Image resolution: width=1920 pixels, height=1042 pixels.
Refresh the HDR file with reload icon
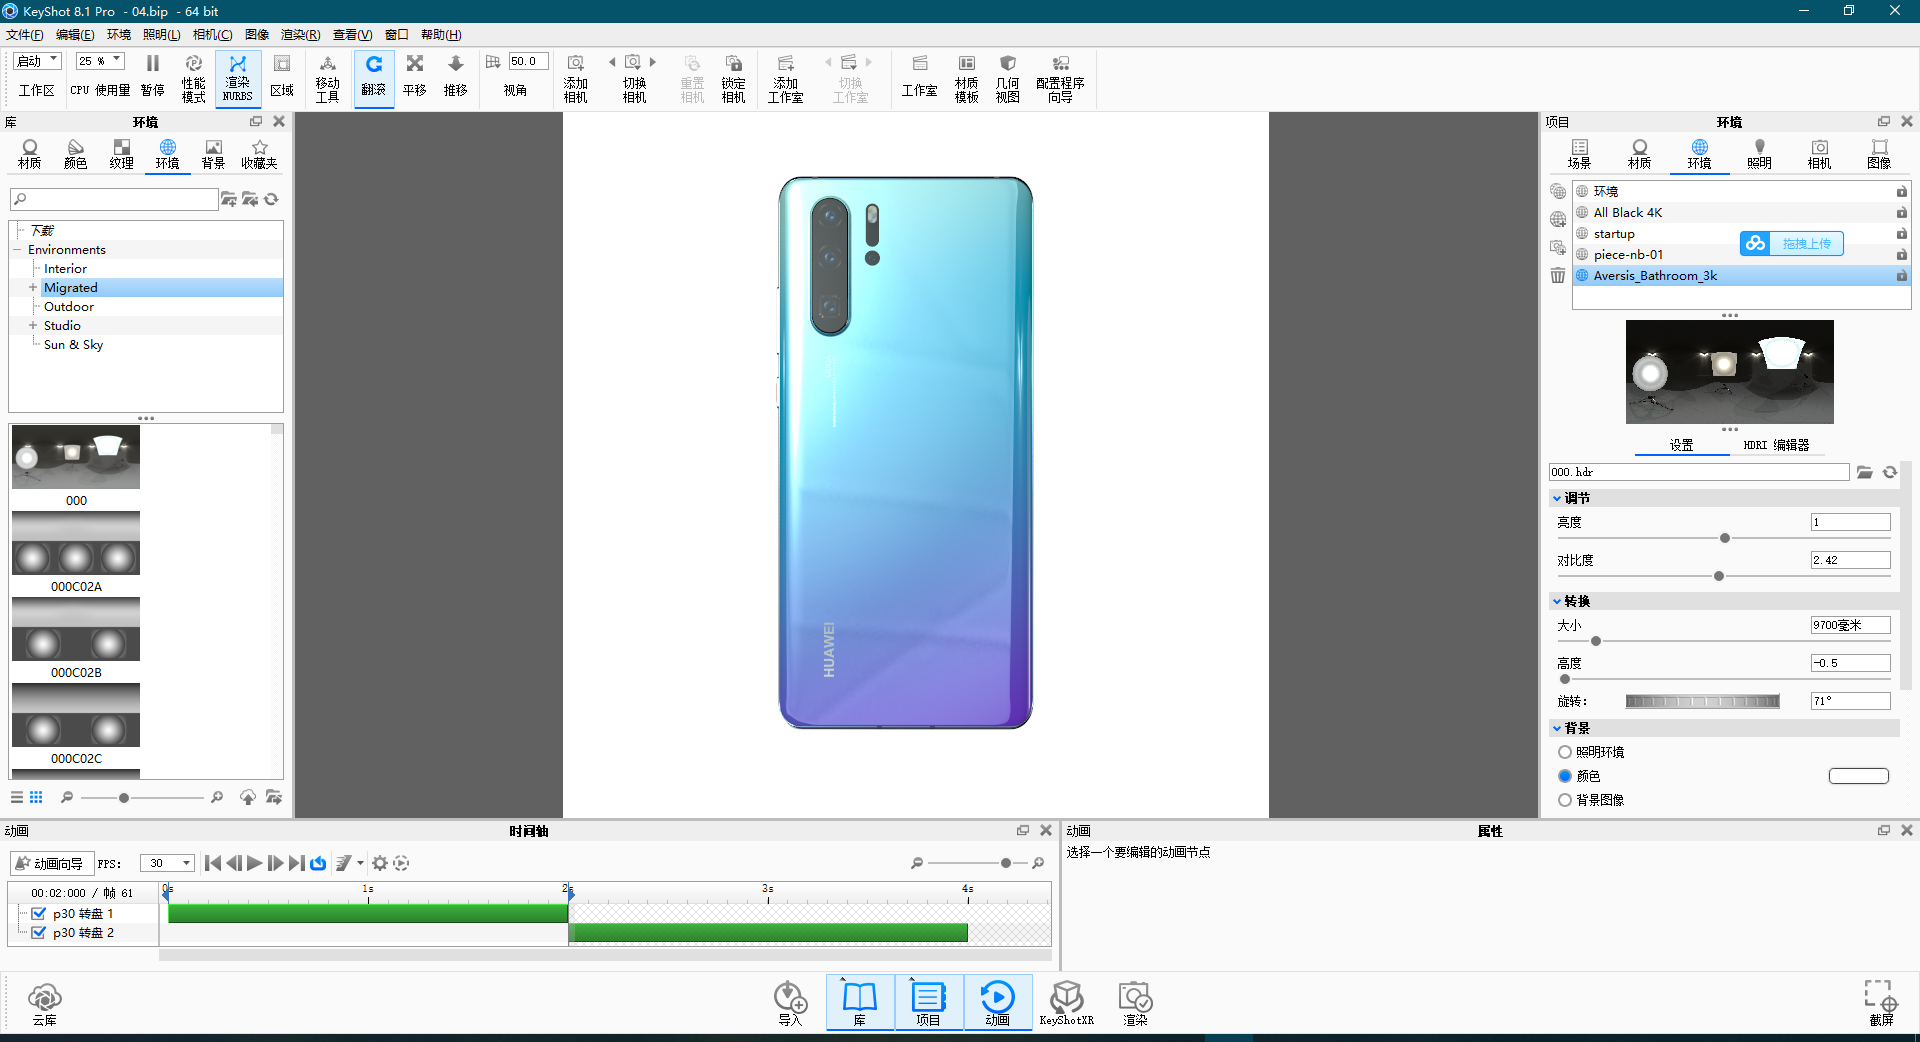click(x=1890, y=472)
